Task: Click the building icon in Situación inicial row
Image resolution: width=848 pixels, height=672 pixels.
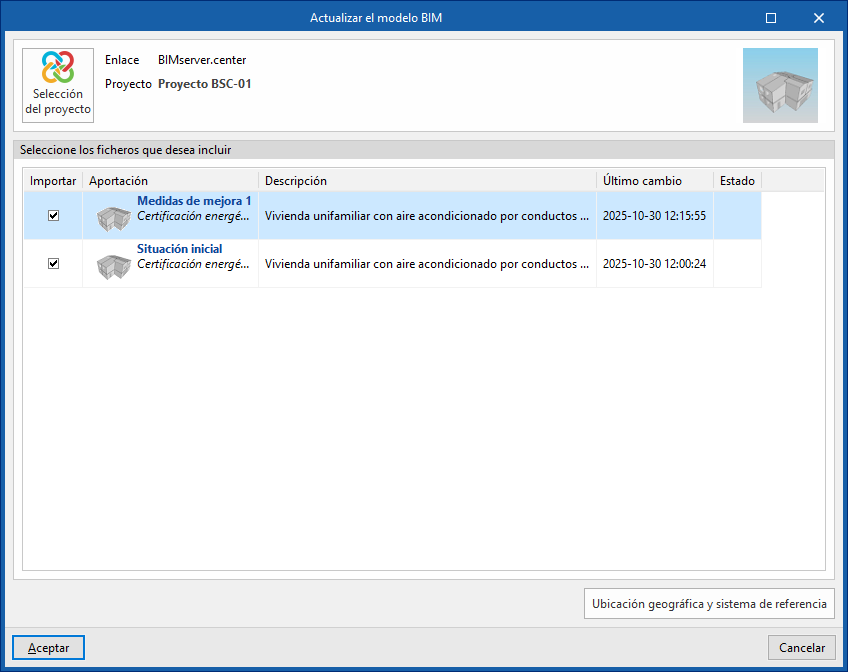Action: pos(114,267)
